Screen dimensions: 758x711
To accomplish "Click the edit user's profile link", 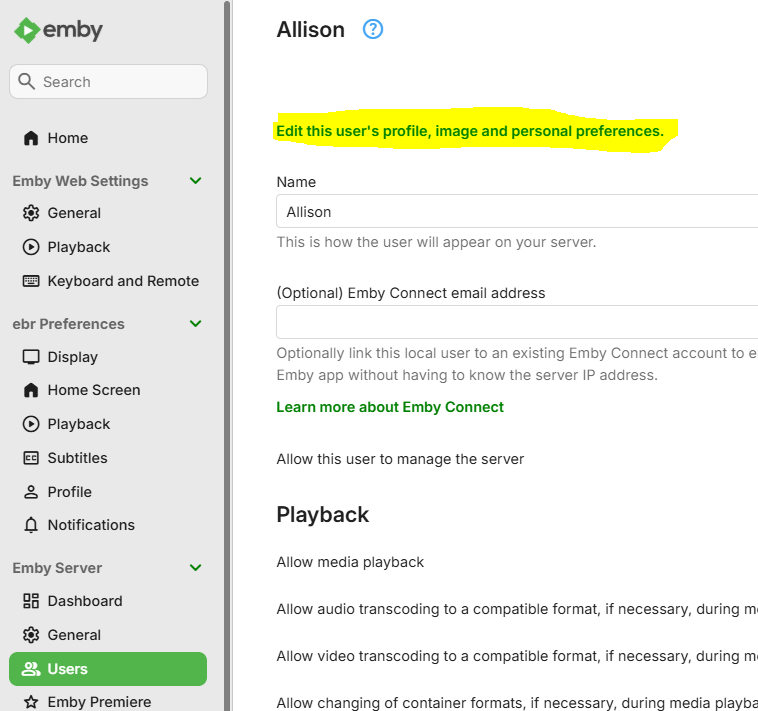I will coord(470,131).
